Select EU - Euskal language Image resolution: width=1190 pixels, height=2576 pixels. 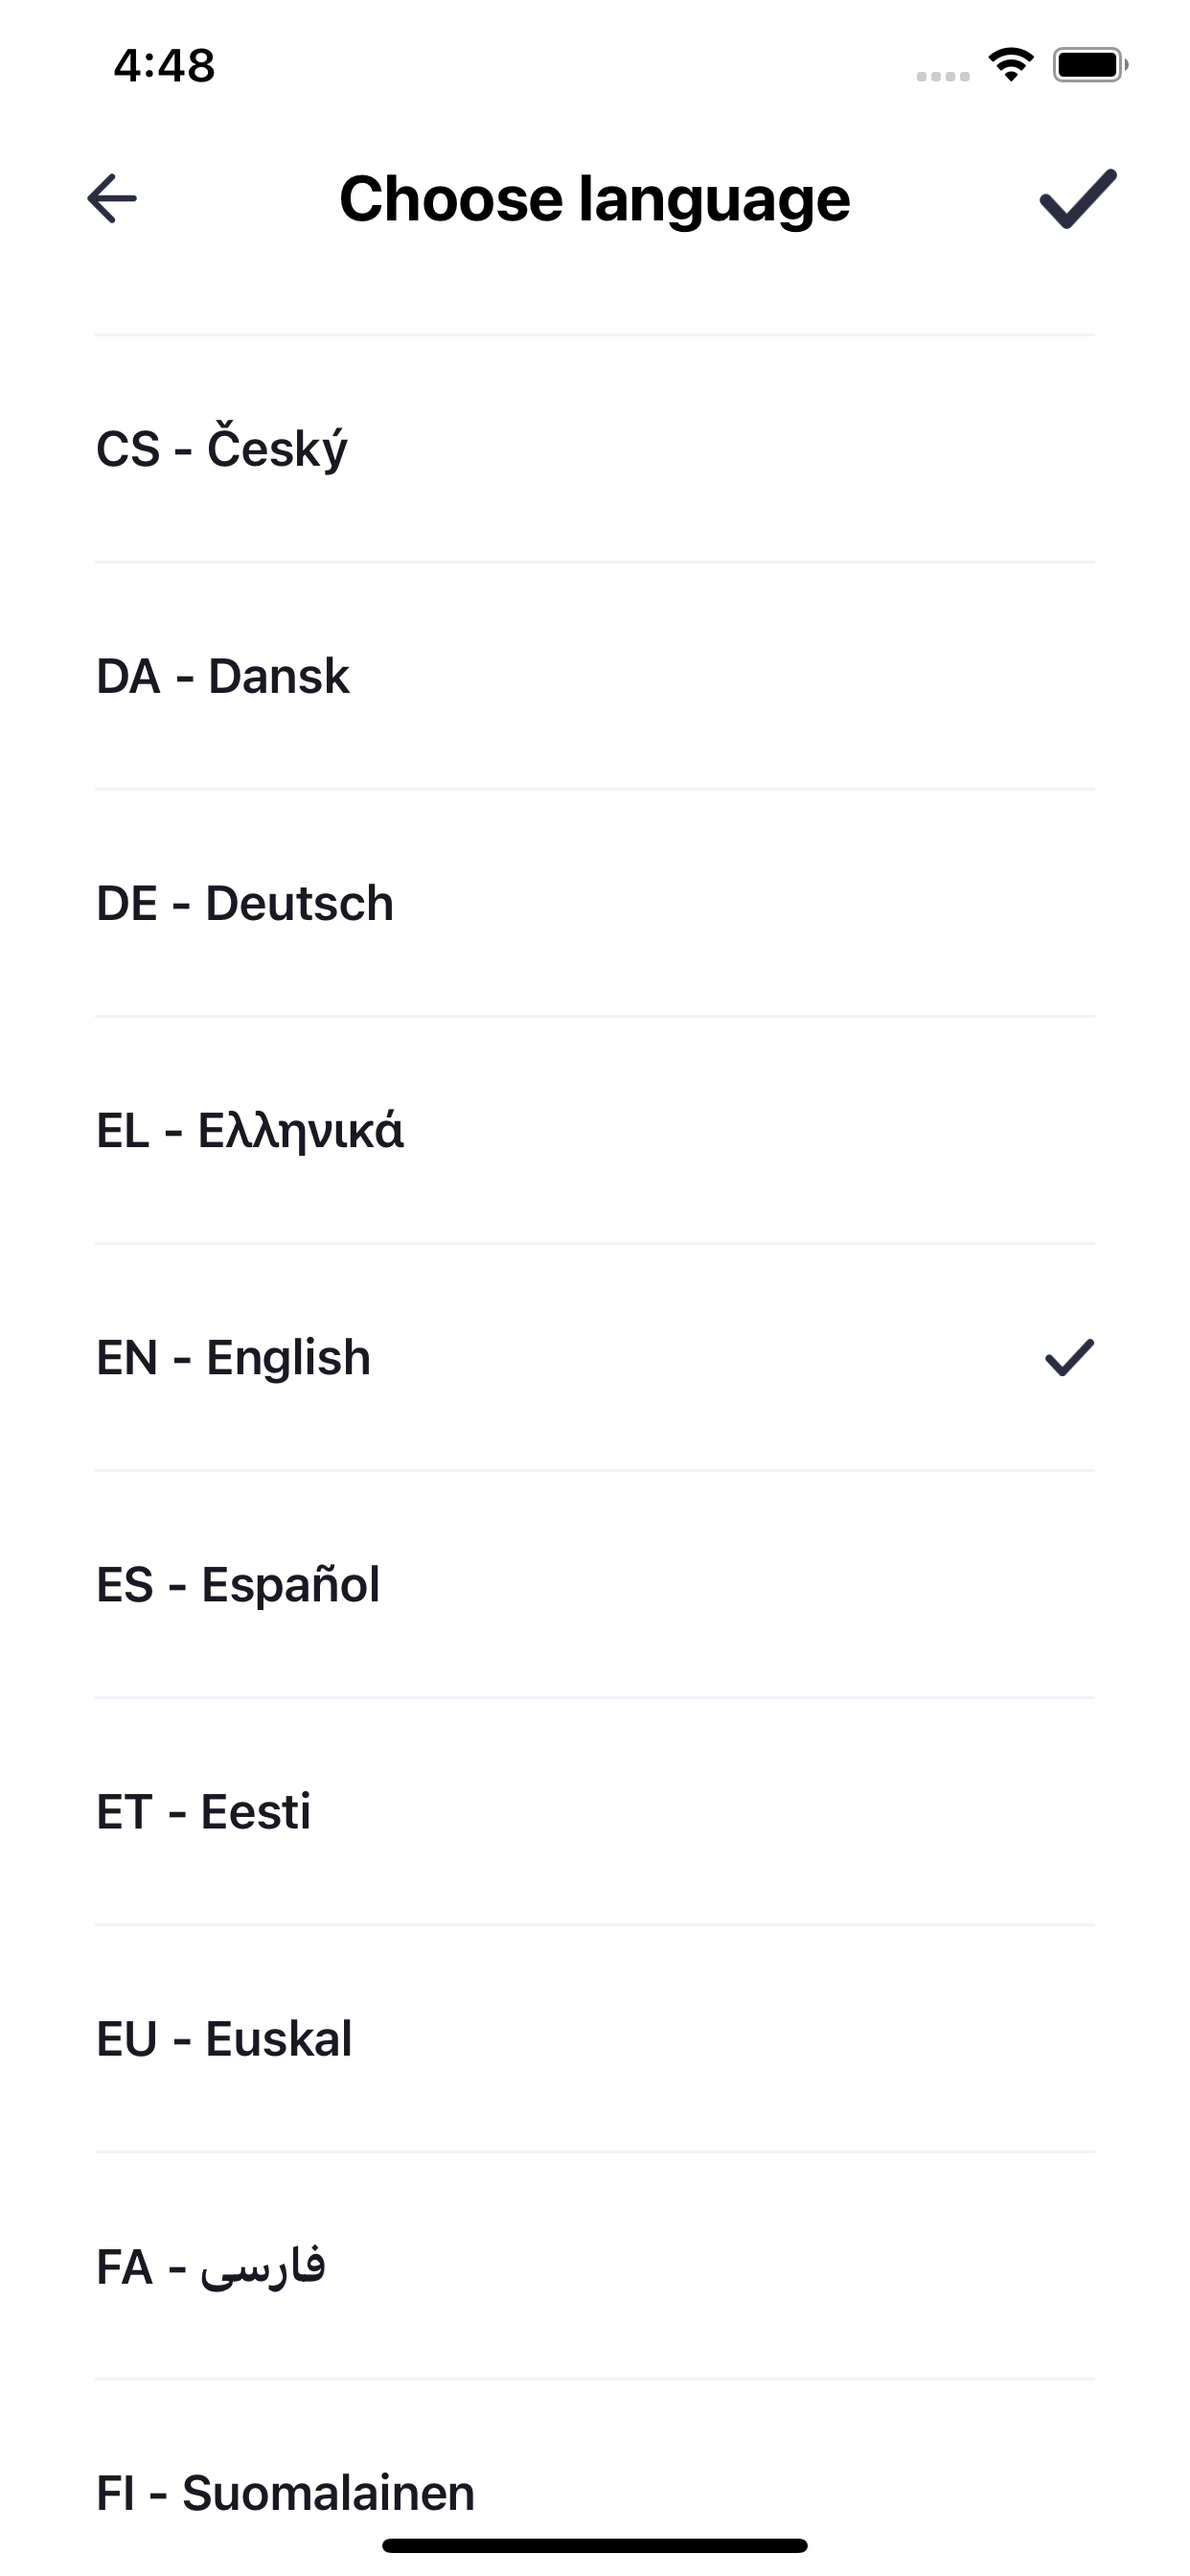(x=595, y=2038)
